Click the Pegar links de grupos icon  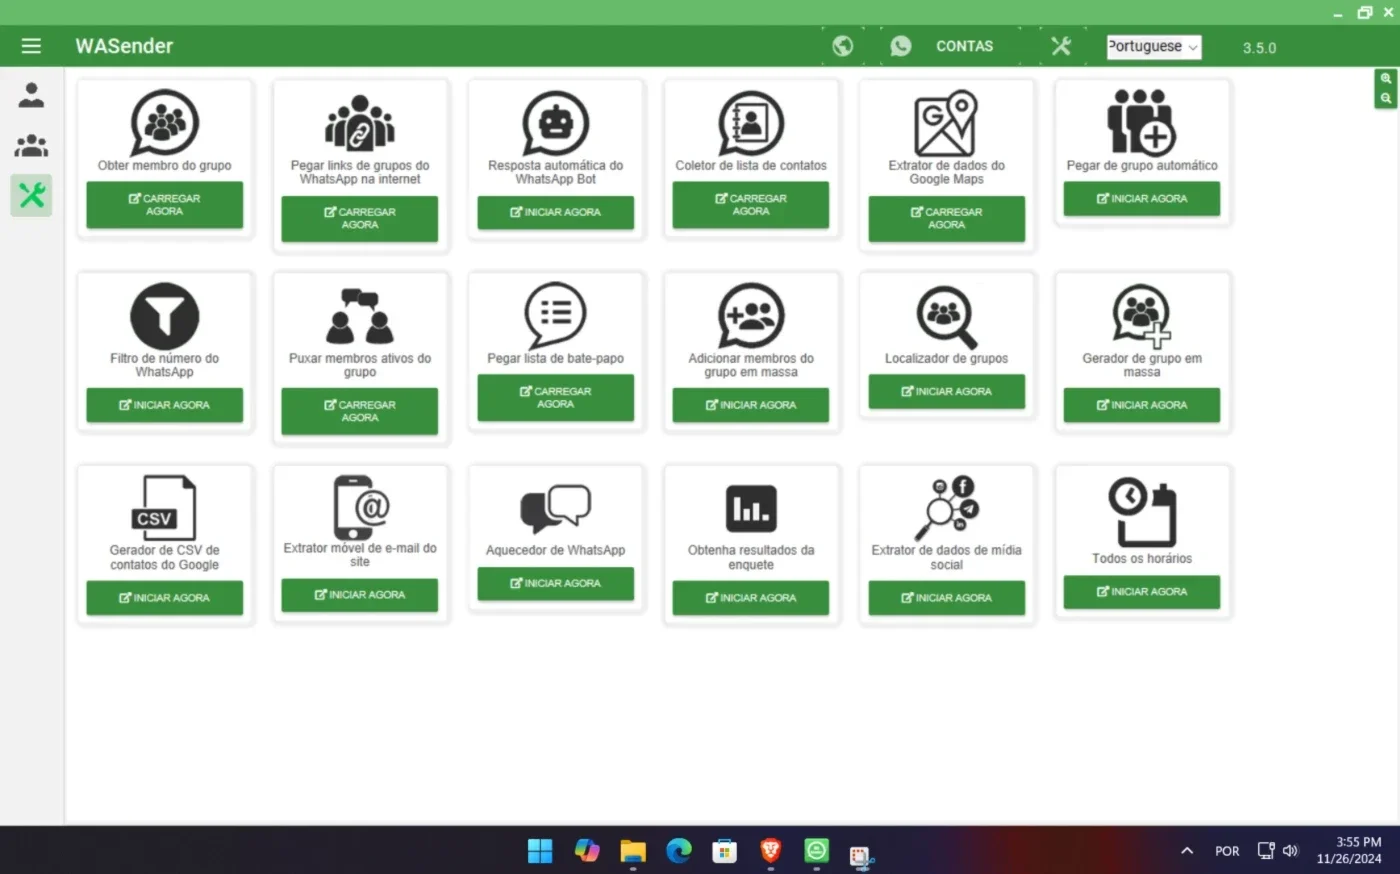click(360, 122)
